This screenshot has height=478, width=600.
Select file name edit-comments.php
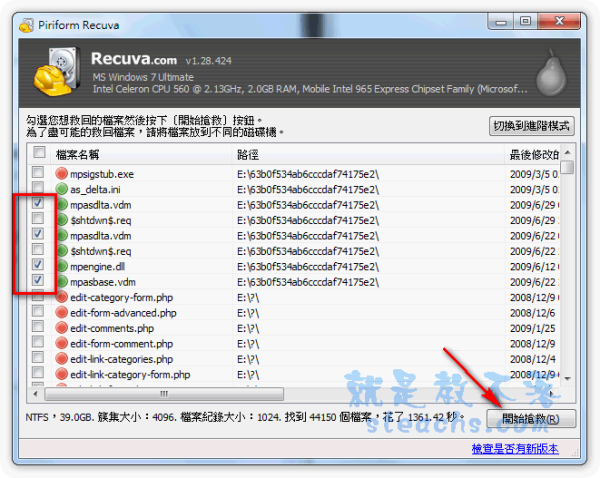coord(112,328)
